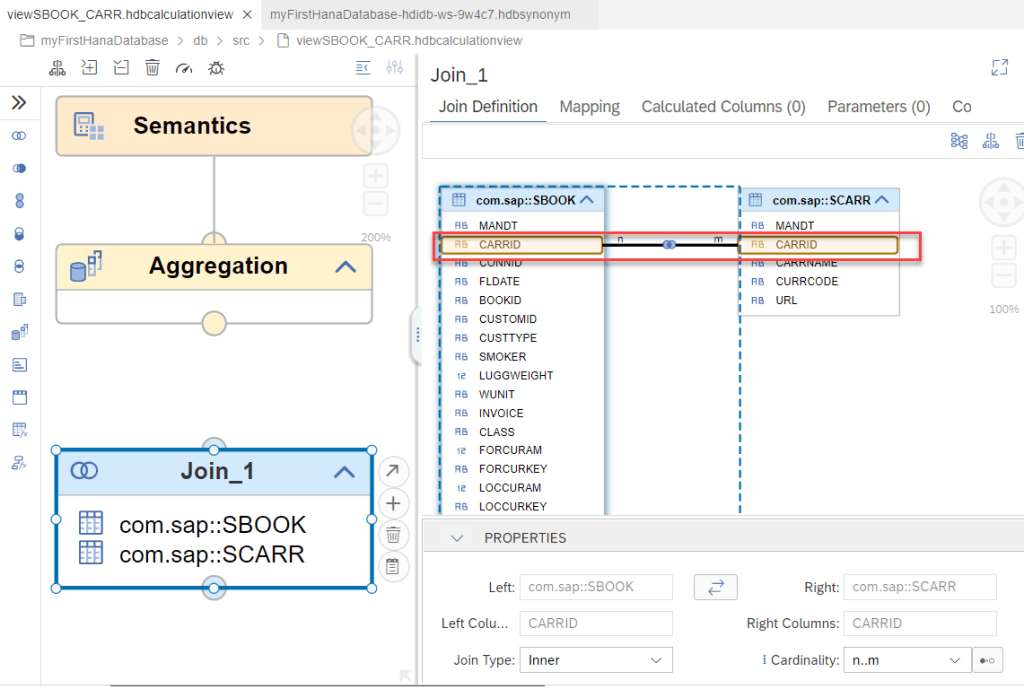
Task: Switch to the Mapping tab
Action: [589, 107]
